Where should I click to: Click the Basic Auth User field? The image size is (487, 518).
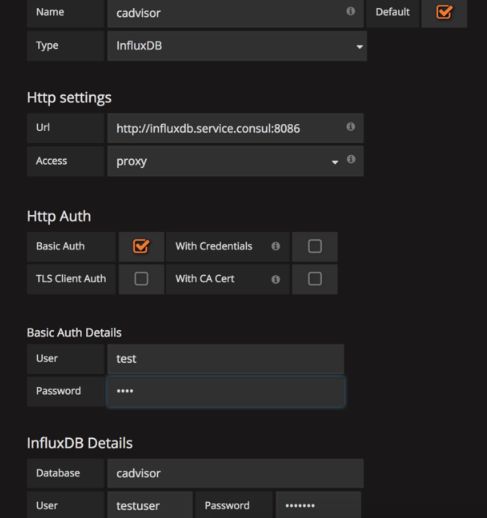click(x=226, y=359)
